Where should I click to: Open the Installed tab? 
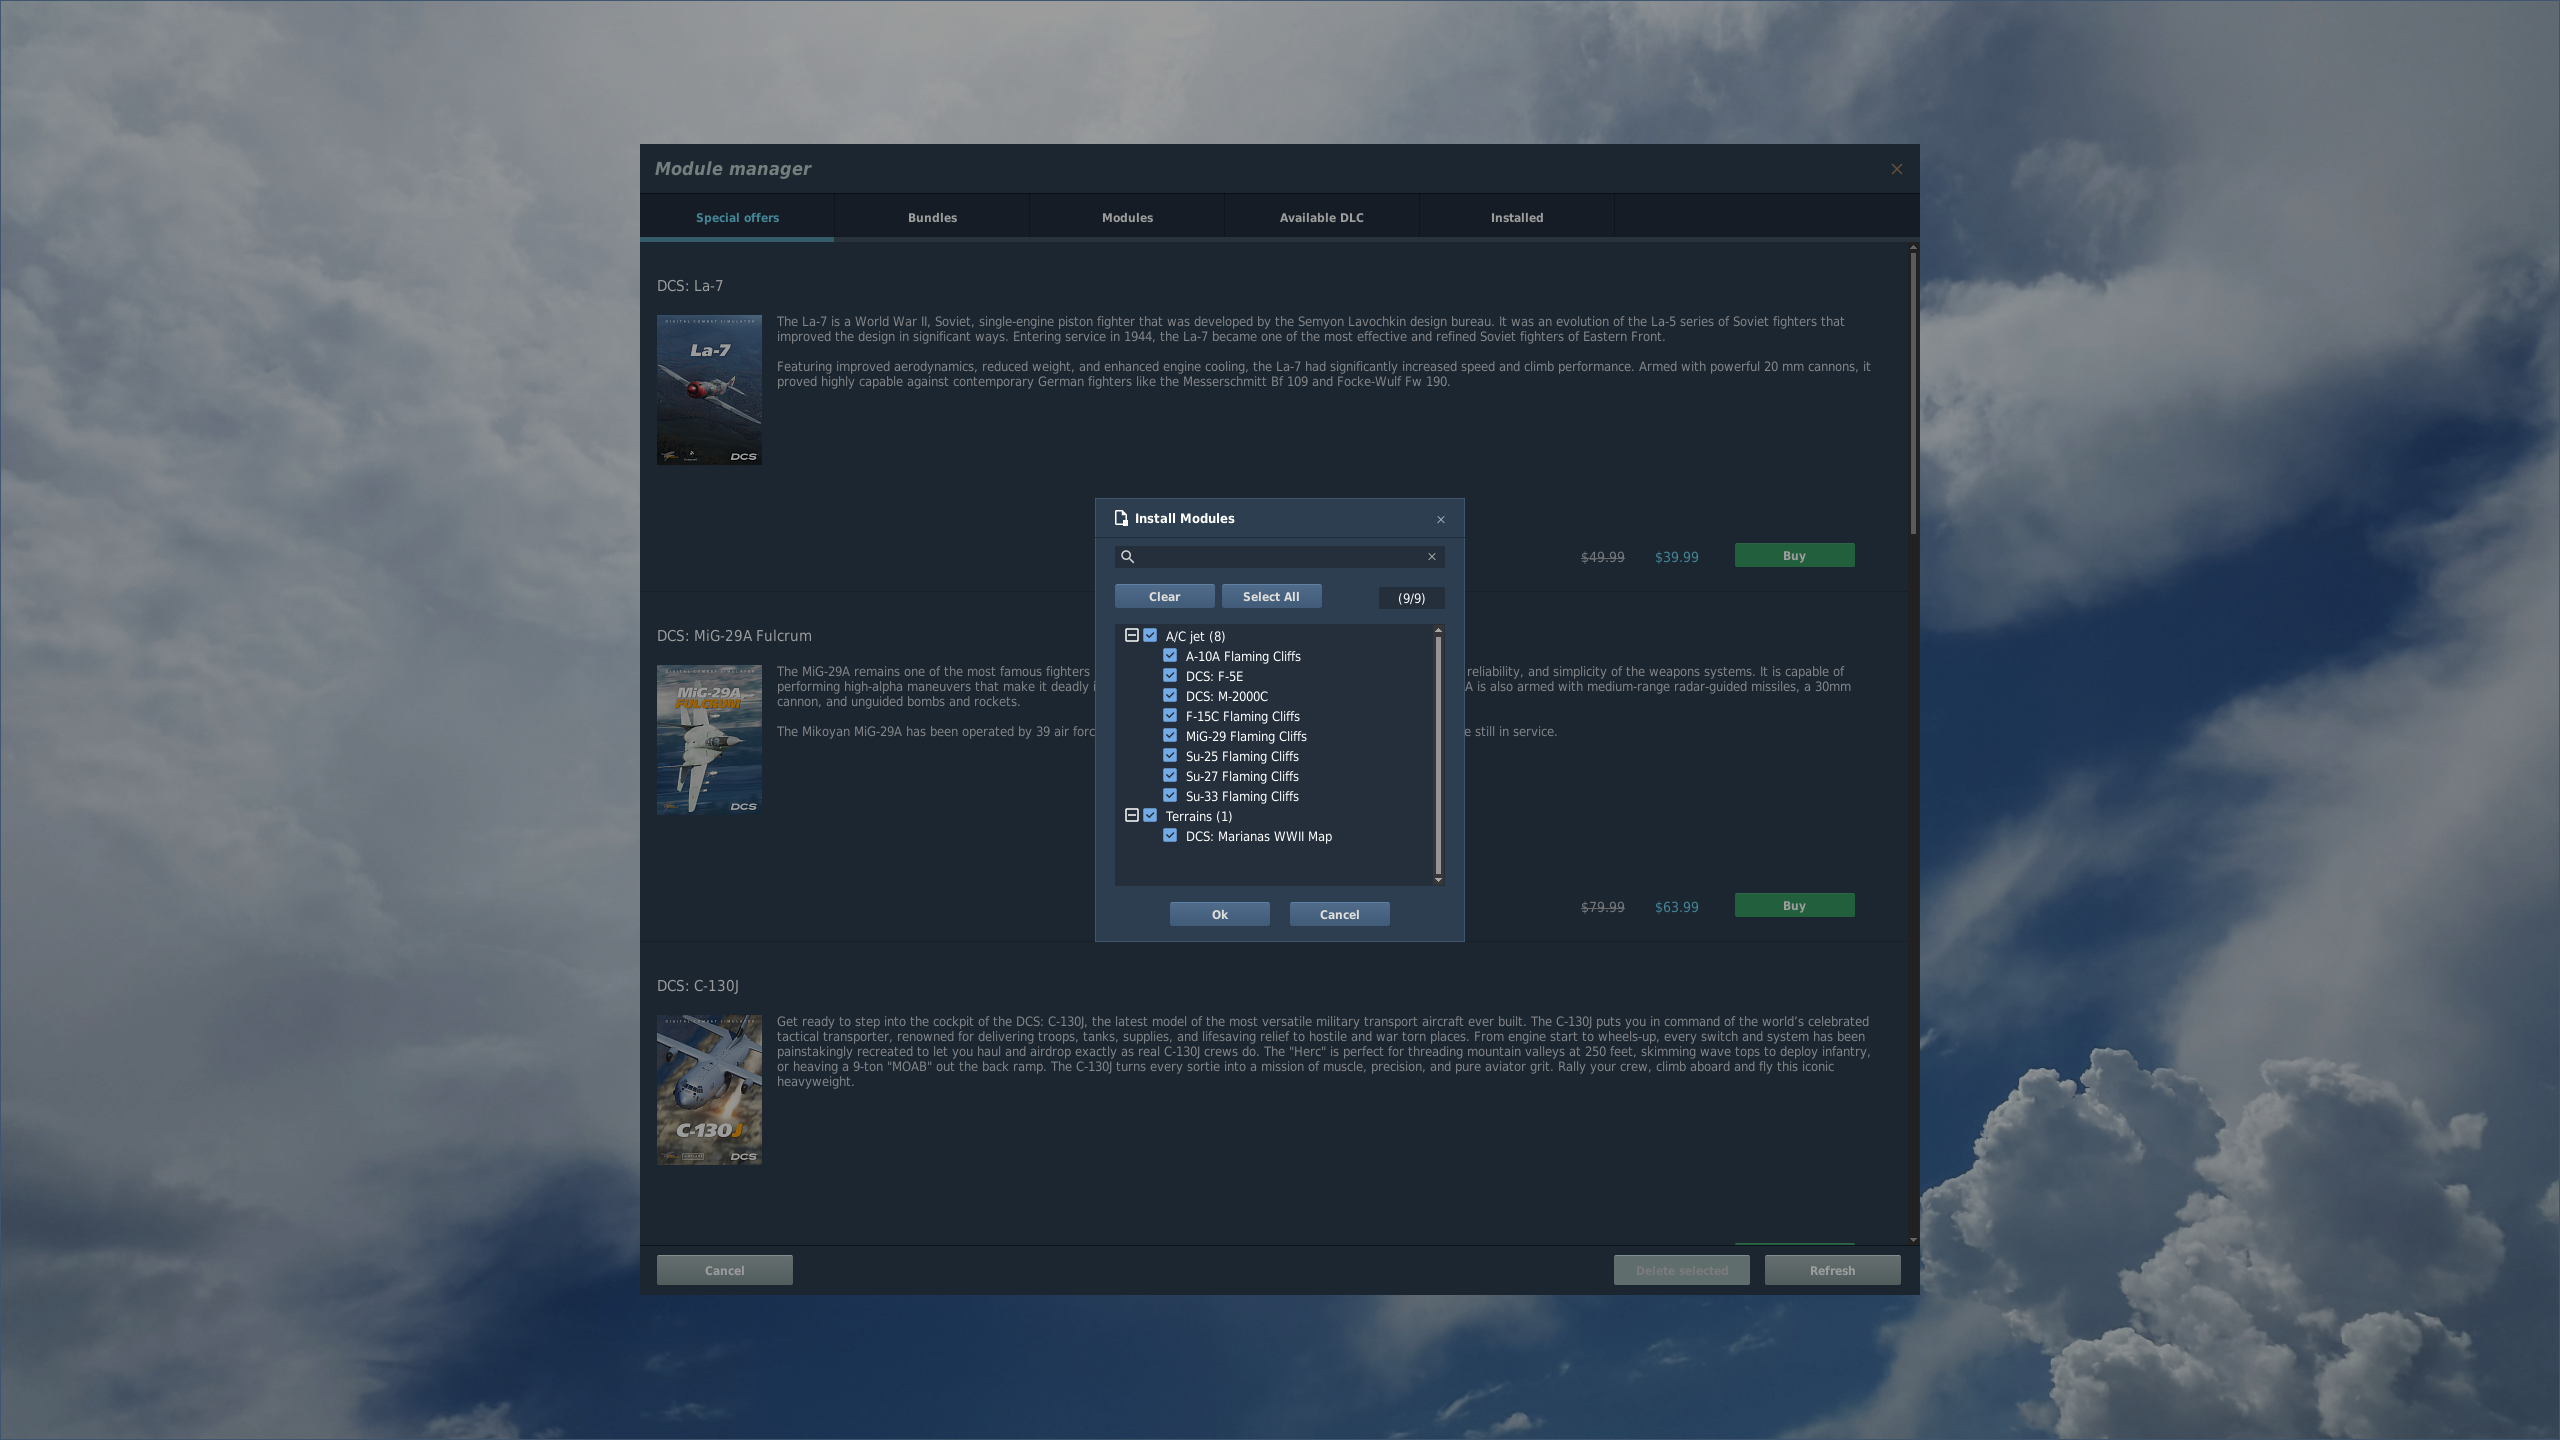point(1516,218)
